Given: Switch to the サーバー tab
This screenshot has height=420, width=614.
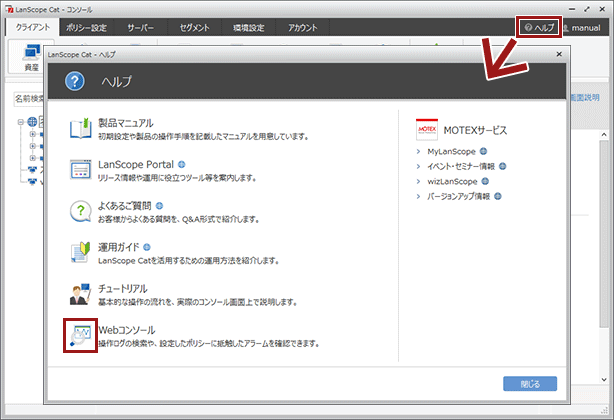Looking at the screenshot, I should (141, 28).
